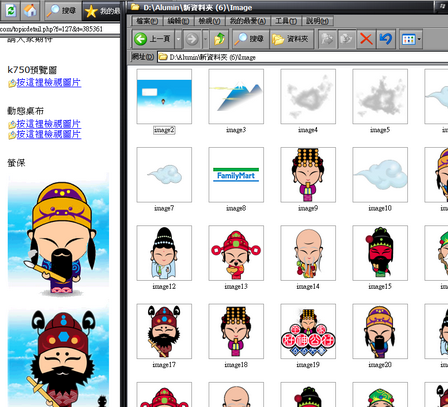Click the blue Undo arrow icon
This screenshot has width=448, height=407.
point(386,39)
